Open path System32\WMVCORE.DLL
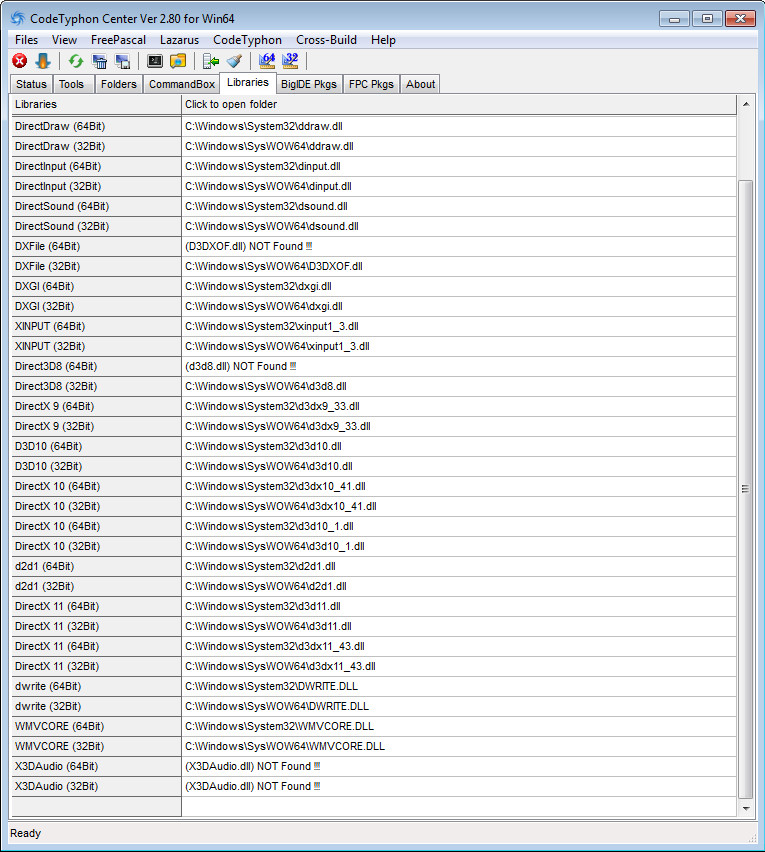Screen dimensions: 765x852 pyautogui.click(x=459, y=726)
